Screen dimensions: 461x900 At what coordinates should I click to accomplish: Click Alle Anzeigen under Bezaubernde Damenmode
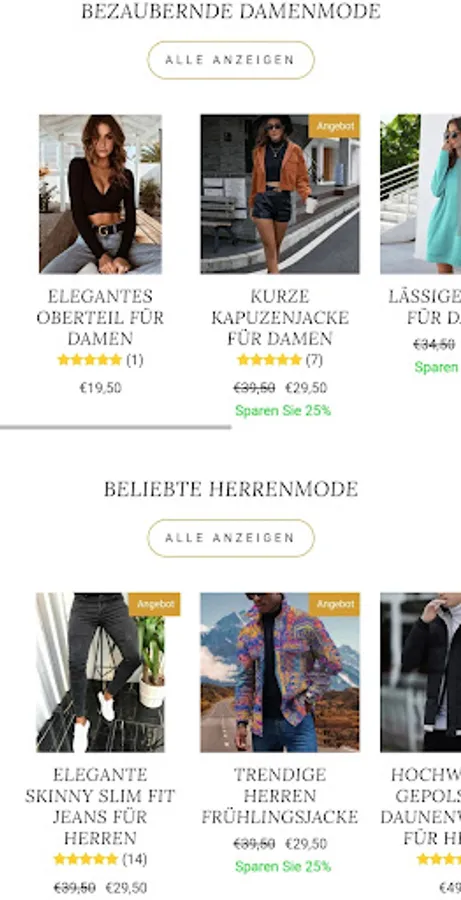click(231, 60)
